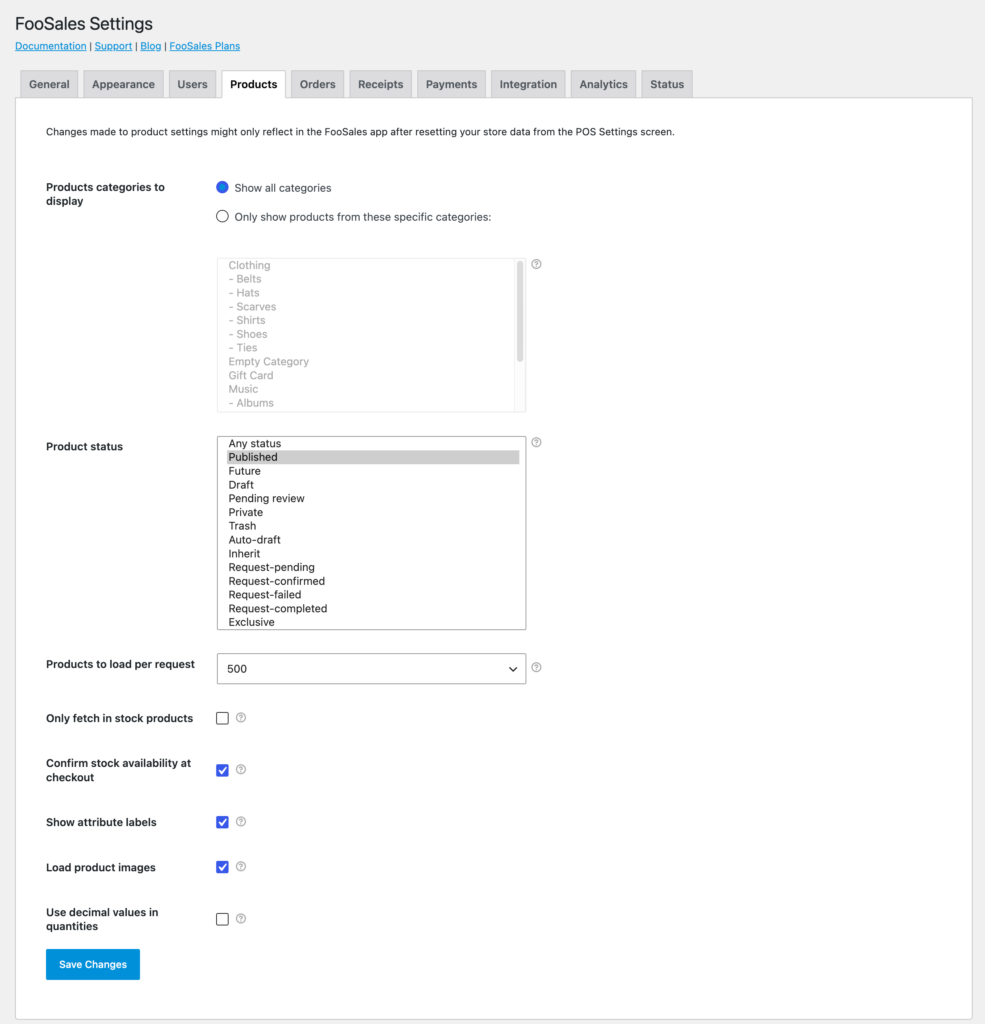Go to the Integration tab
Viewport: 985px width, 1024px height.
(x=528, y=84)
